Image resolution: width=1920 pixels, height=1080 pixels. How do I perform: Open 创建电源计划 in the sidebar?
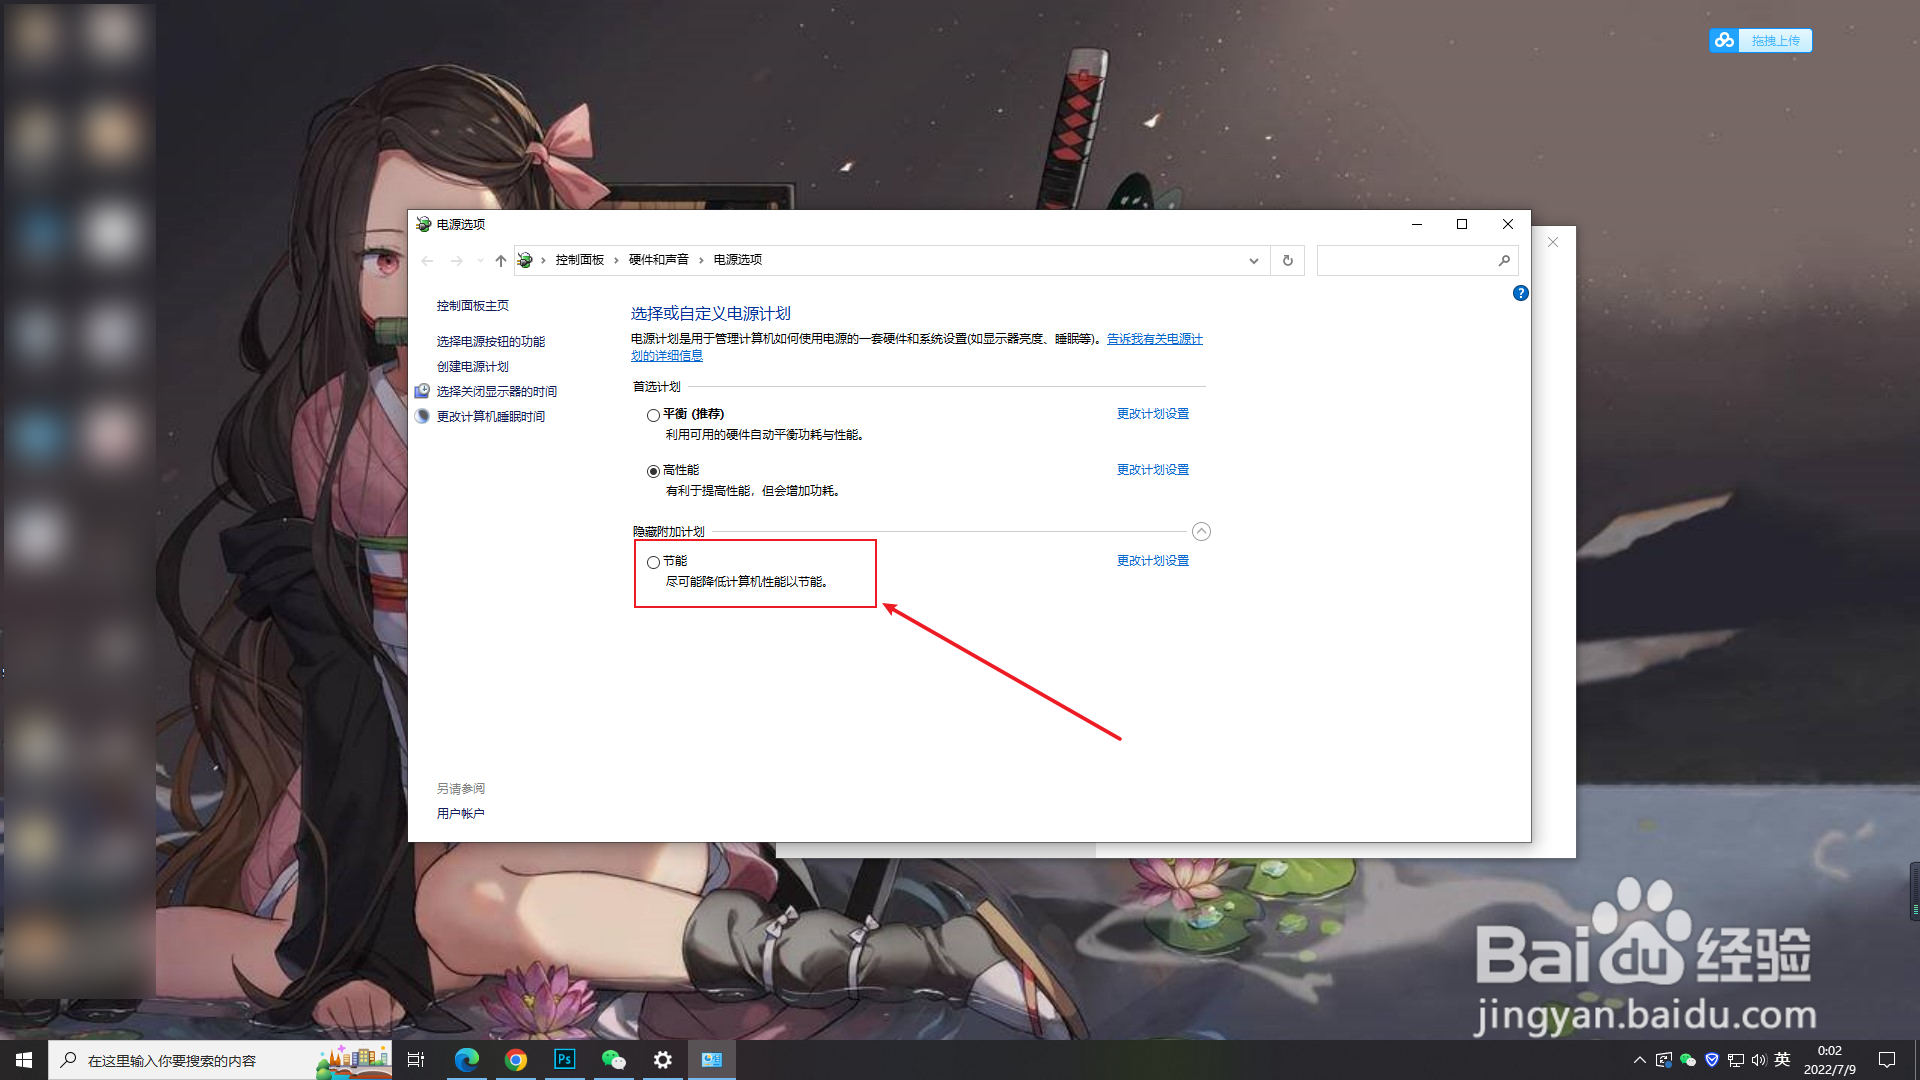point(472,366)
